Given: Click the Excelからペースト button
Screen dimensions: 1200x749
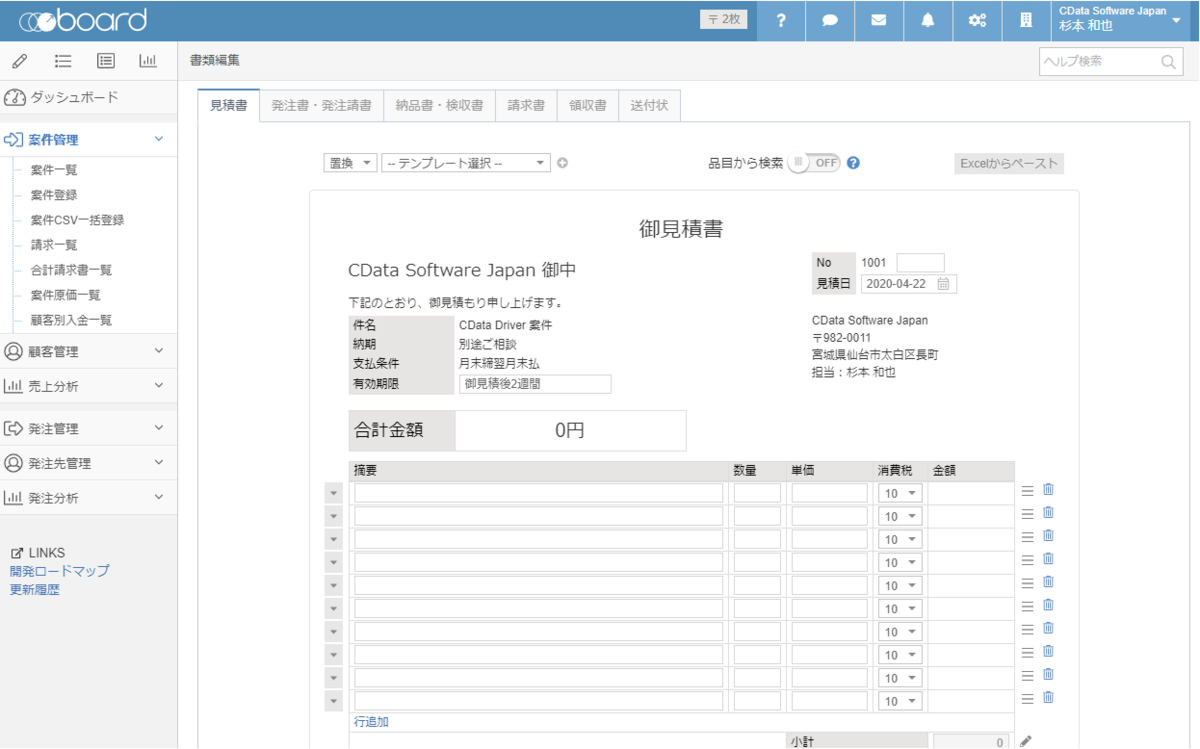Looking at the screenshot, I should 1009,163.
